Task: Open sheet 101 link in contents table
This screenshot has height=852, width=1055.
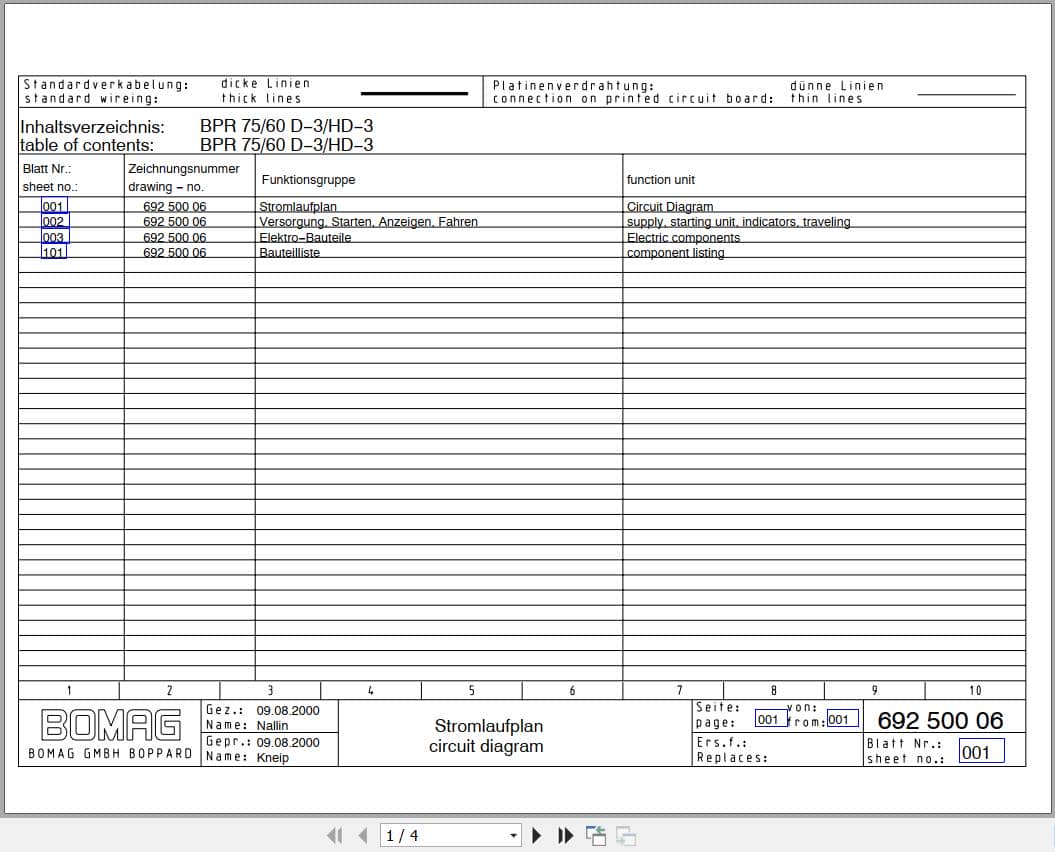Action: click(x=54, y=252)
